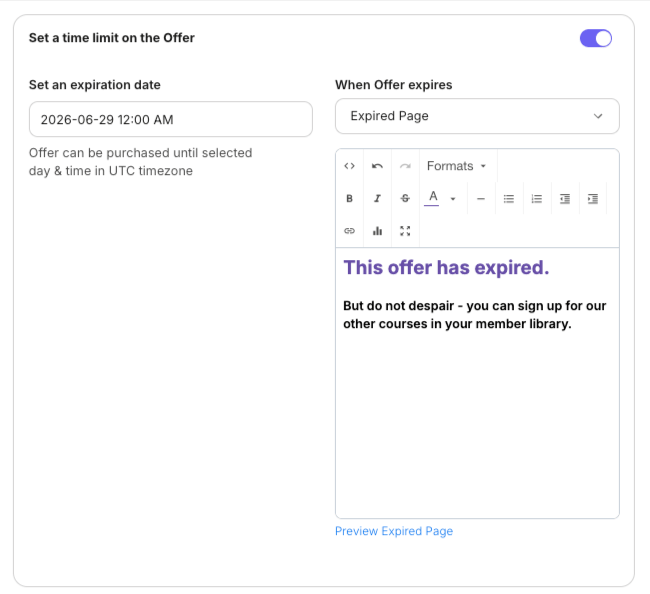Switch the editor to fullscreen mode

click(405, 230)
